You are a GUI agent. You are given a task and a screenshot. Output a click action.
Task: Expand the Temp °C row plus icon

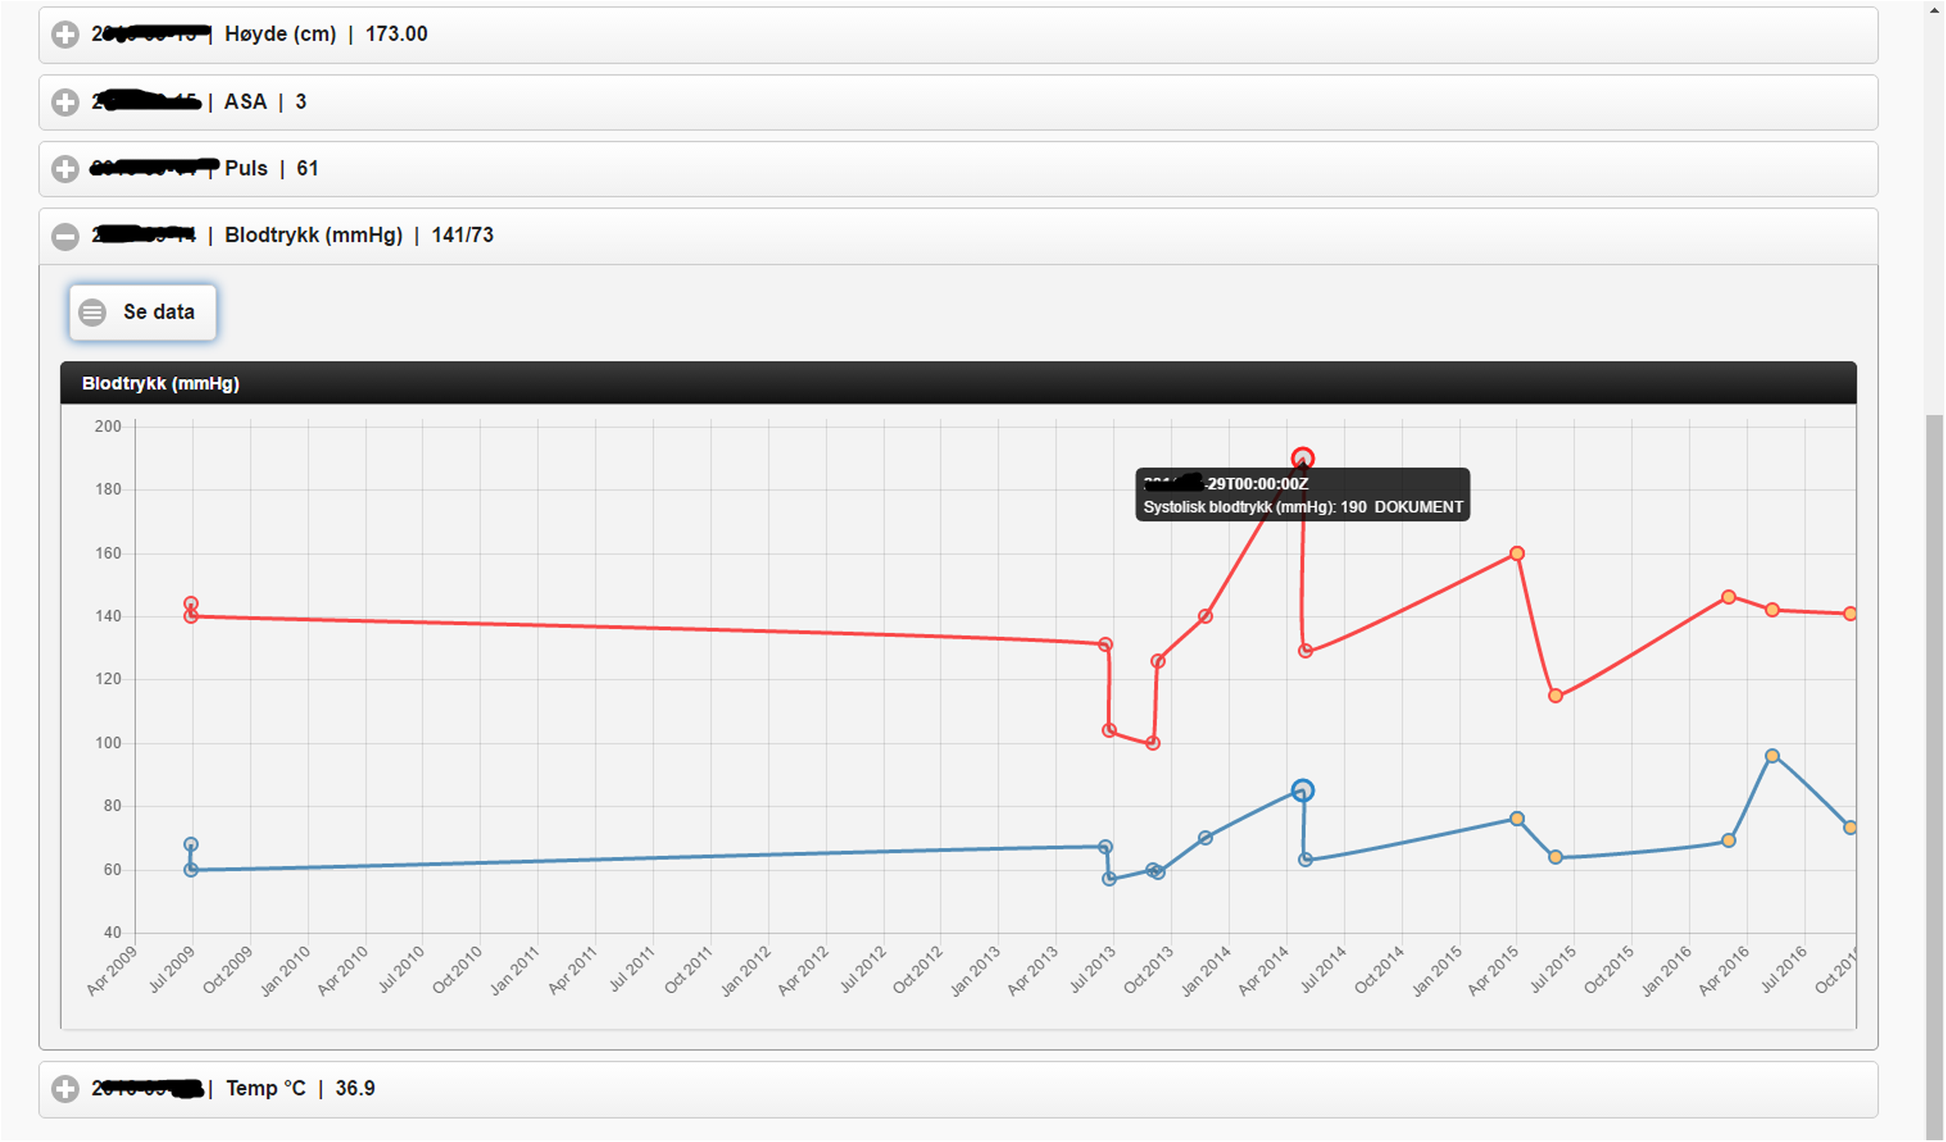[65, 1089]
